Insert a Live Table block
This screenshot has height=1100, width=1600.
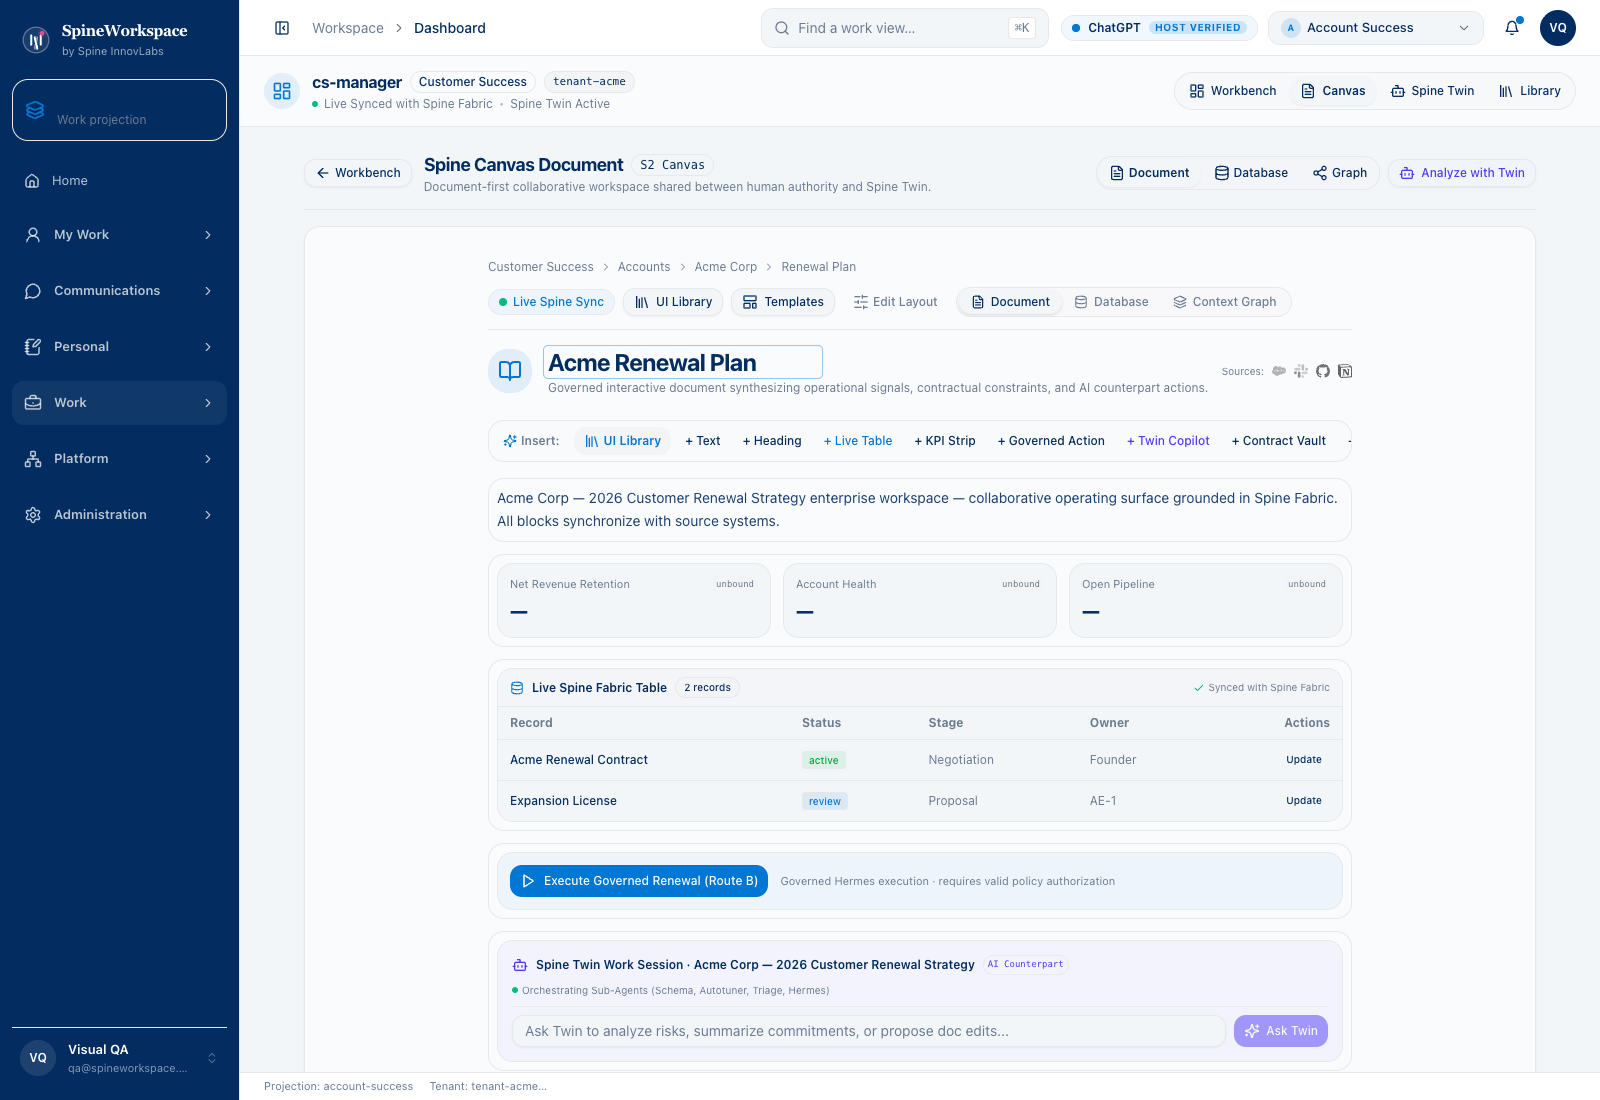(858, 441)
